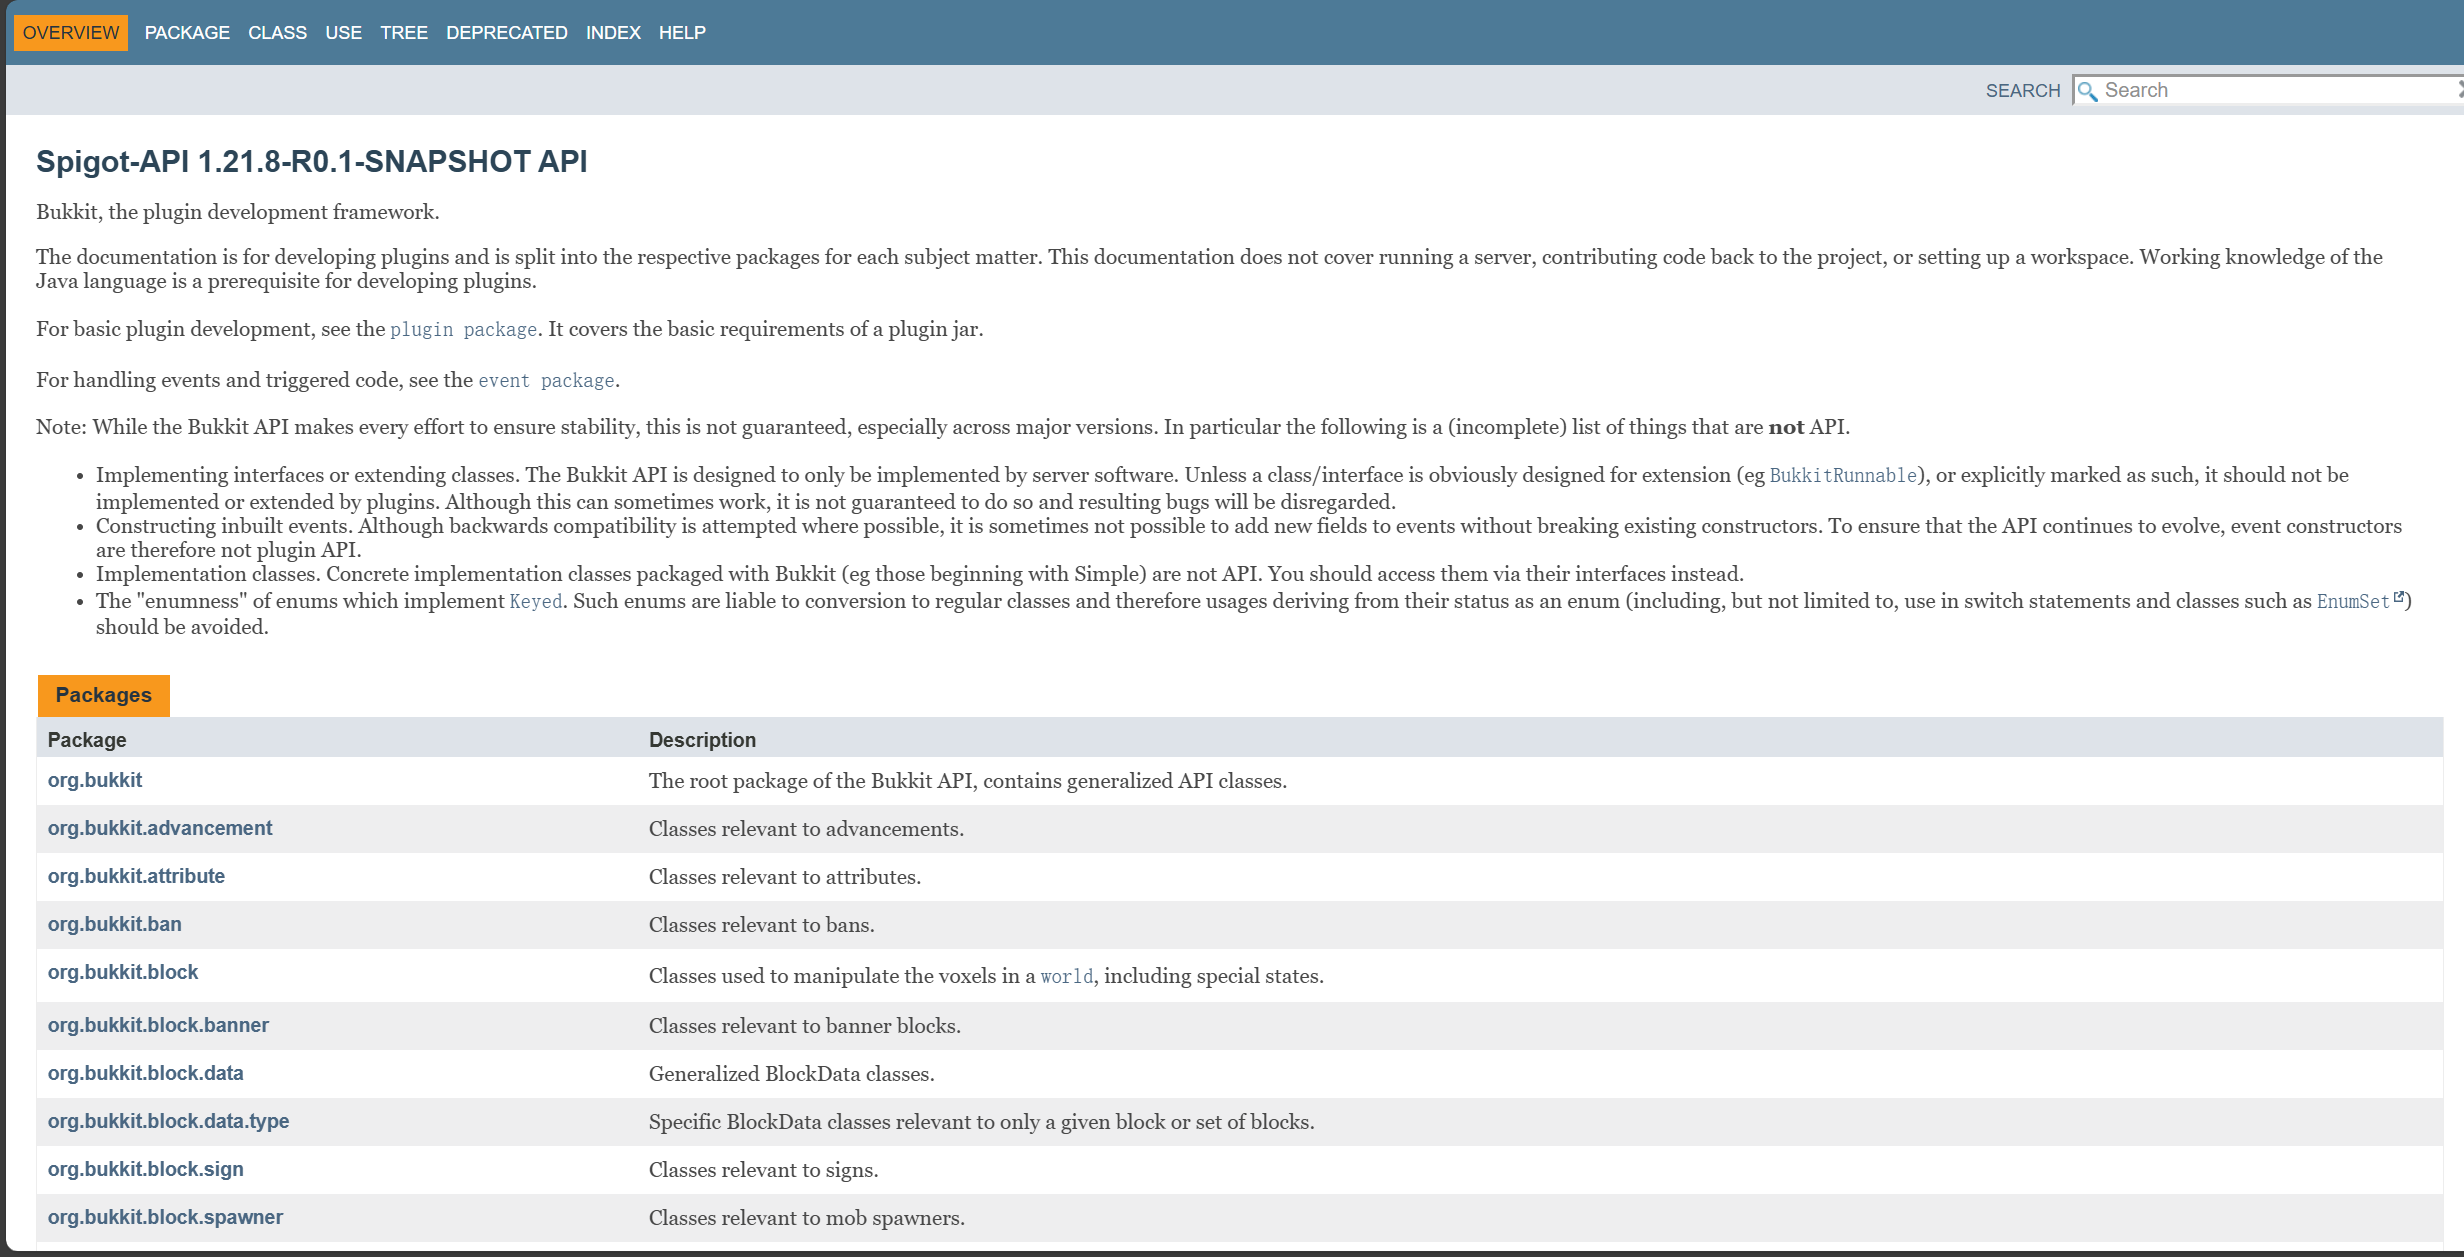
Task: Open the org.bukkit package
Action: tap(95, 780)
